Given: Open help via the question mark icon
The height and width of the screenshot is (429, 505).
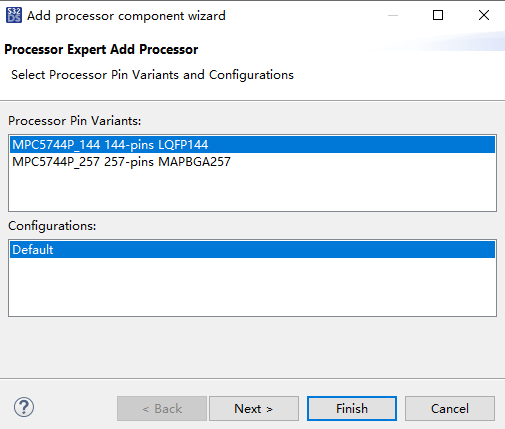Looking at the screenshot, I should 24,407.
